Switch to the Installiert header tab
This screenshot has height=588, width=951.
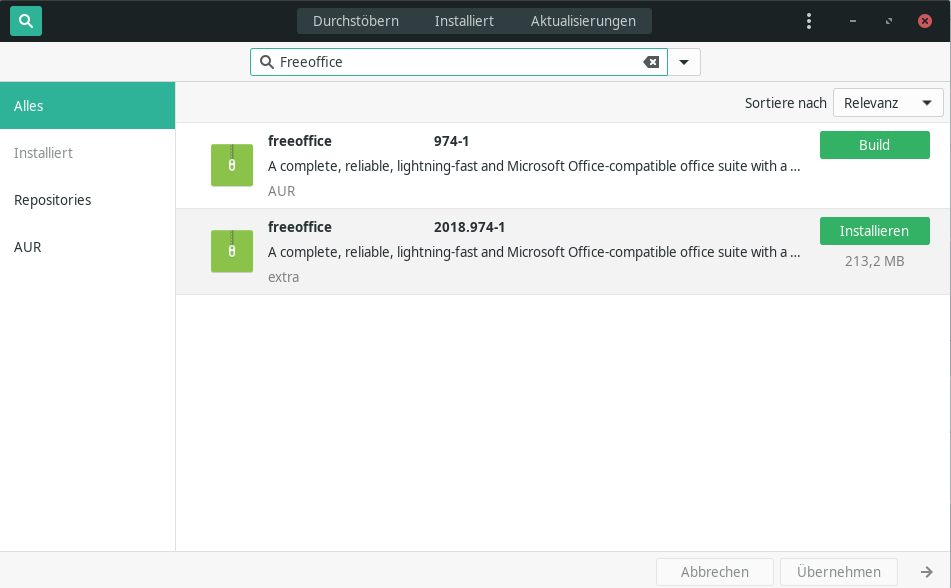[464, 21]
